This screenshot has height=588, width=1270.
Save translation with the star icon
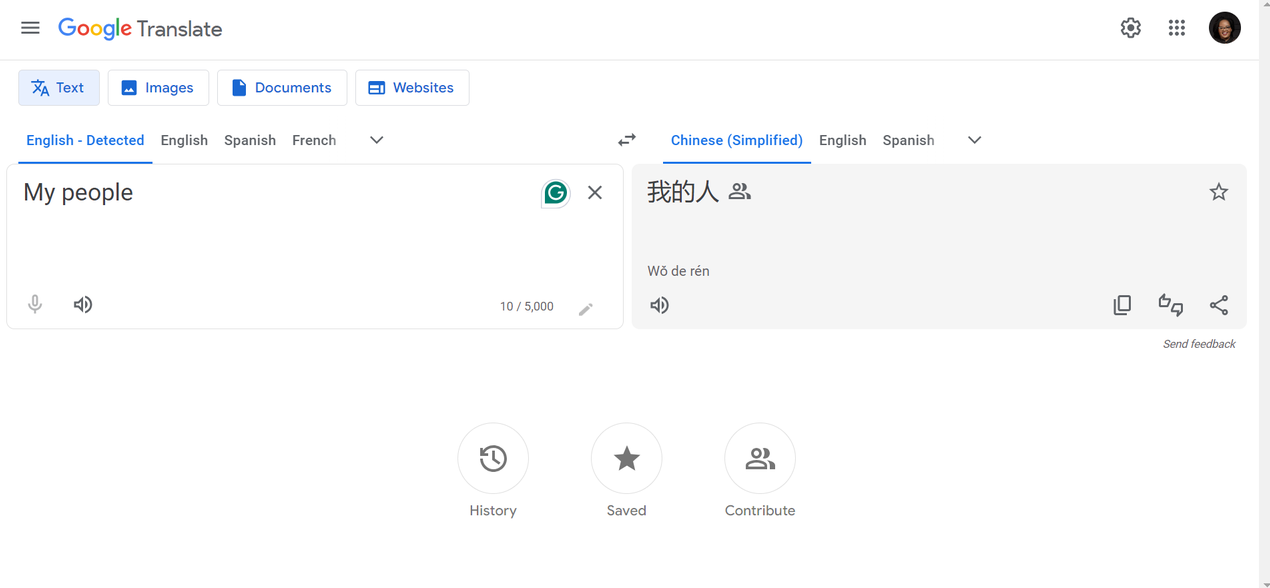coord(1219,192)
